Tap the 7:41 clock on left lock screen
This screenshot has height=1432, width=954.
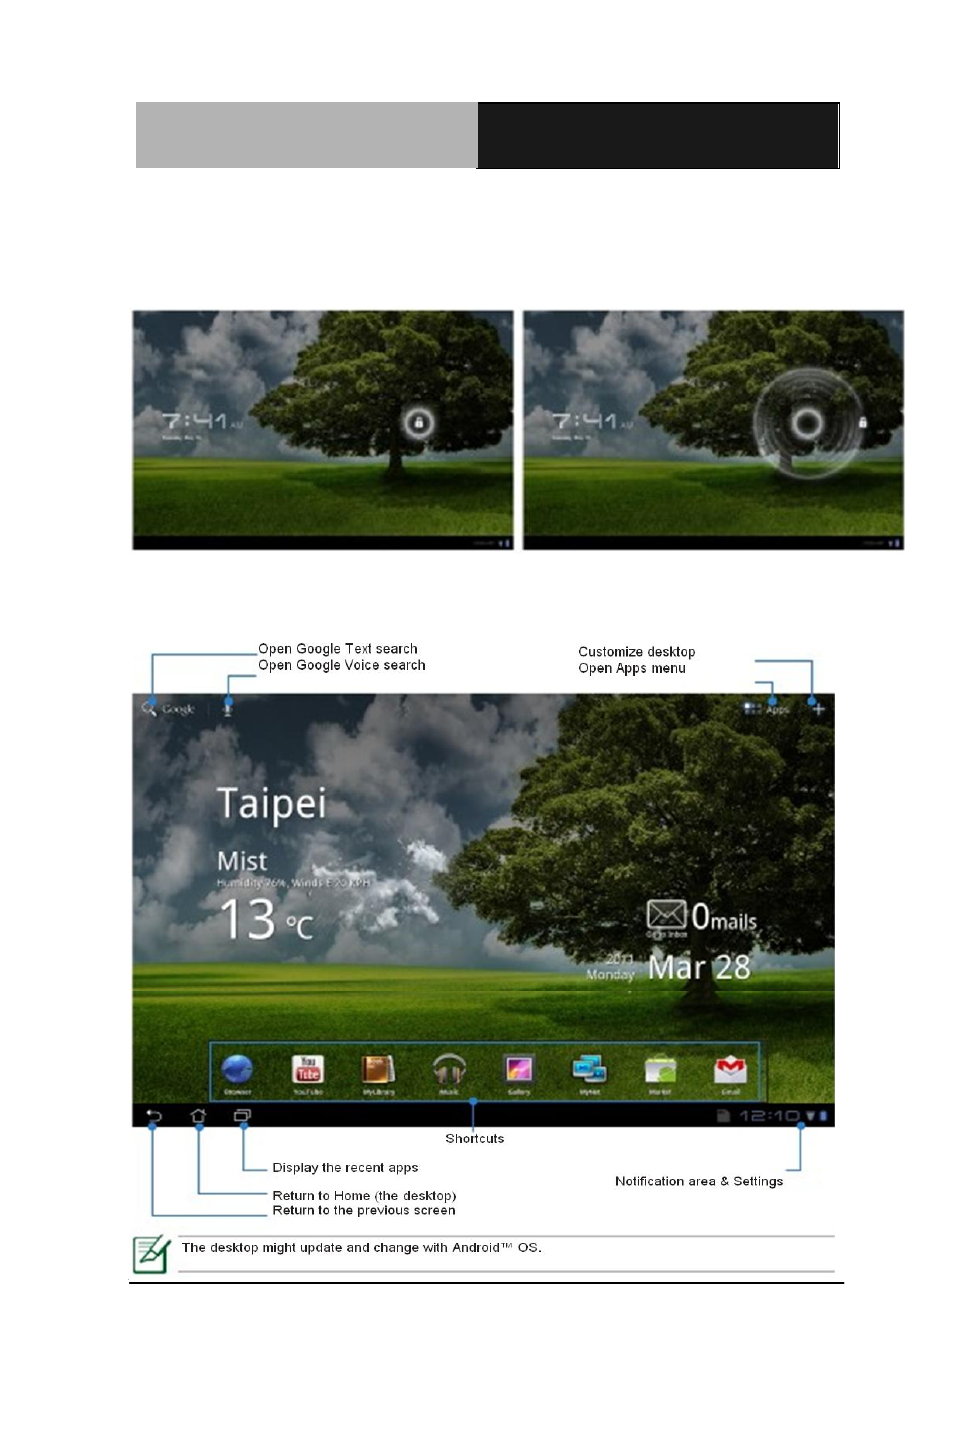pos(197,422)
